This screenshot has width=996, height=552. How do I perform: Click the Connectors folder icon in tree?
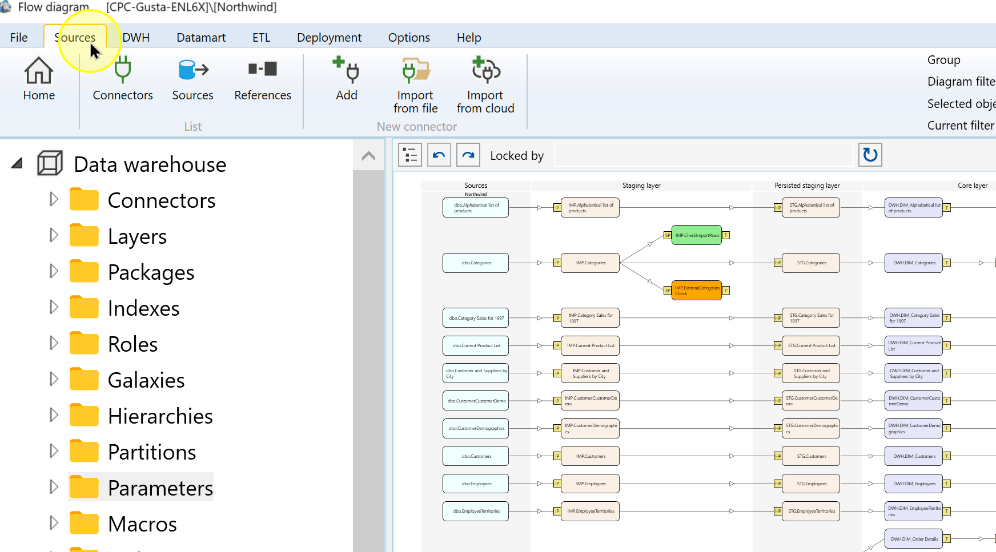coord(84,200)
